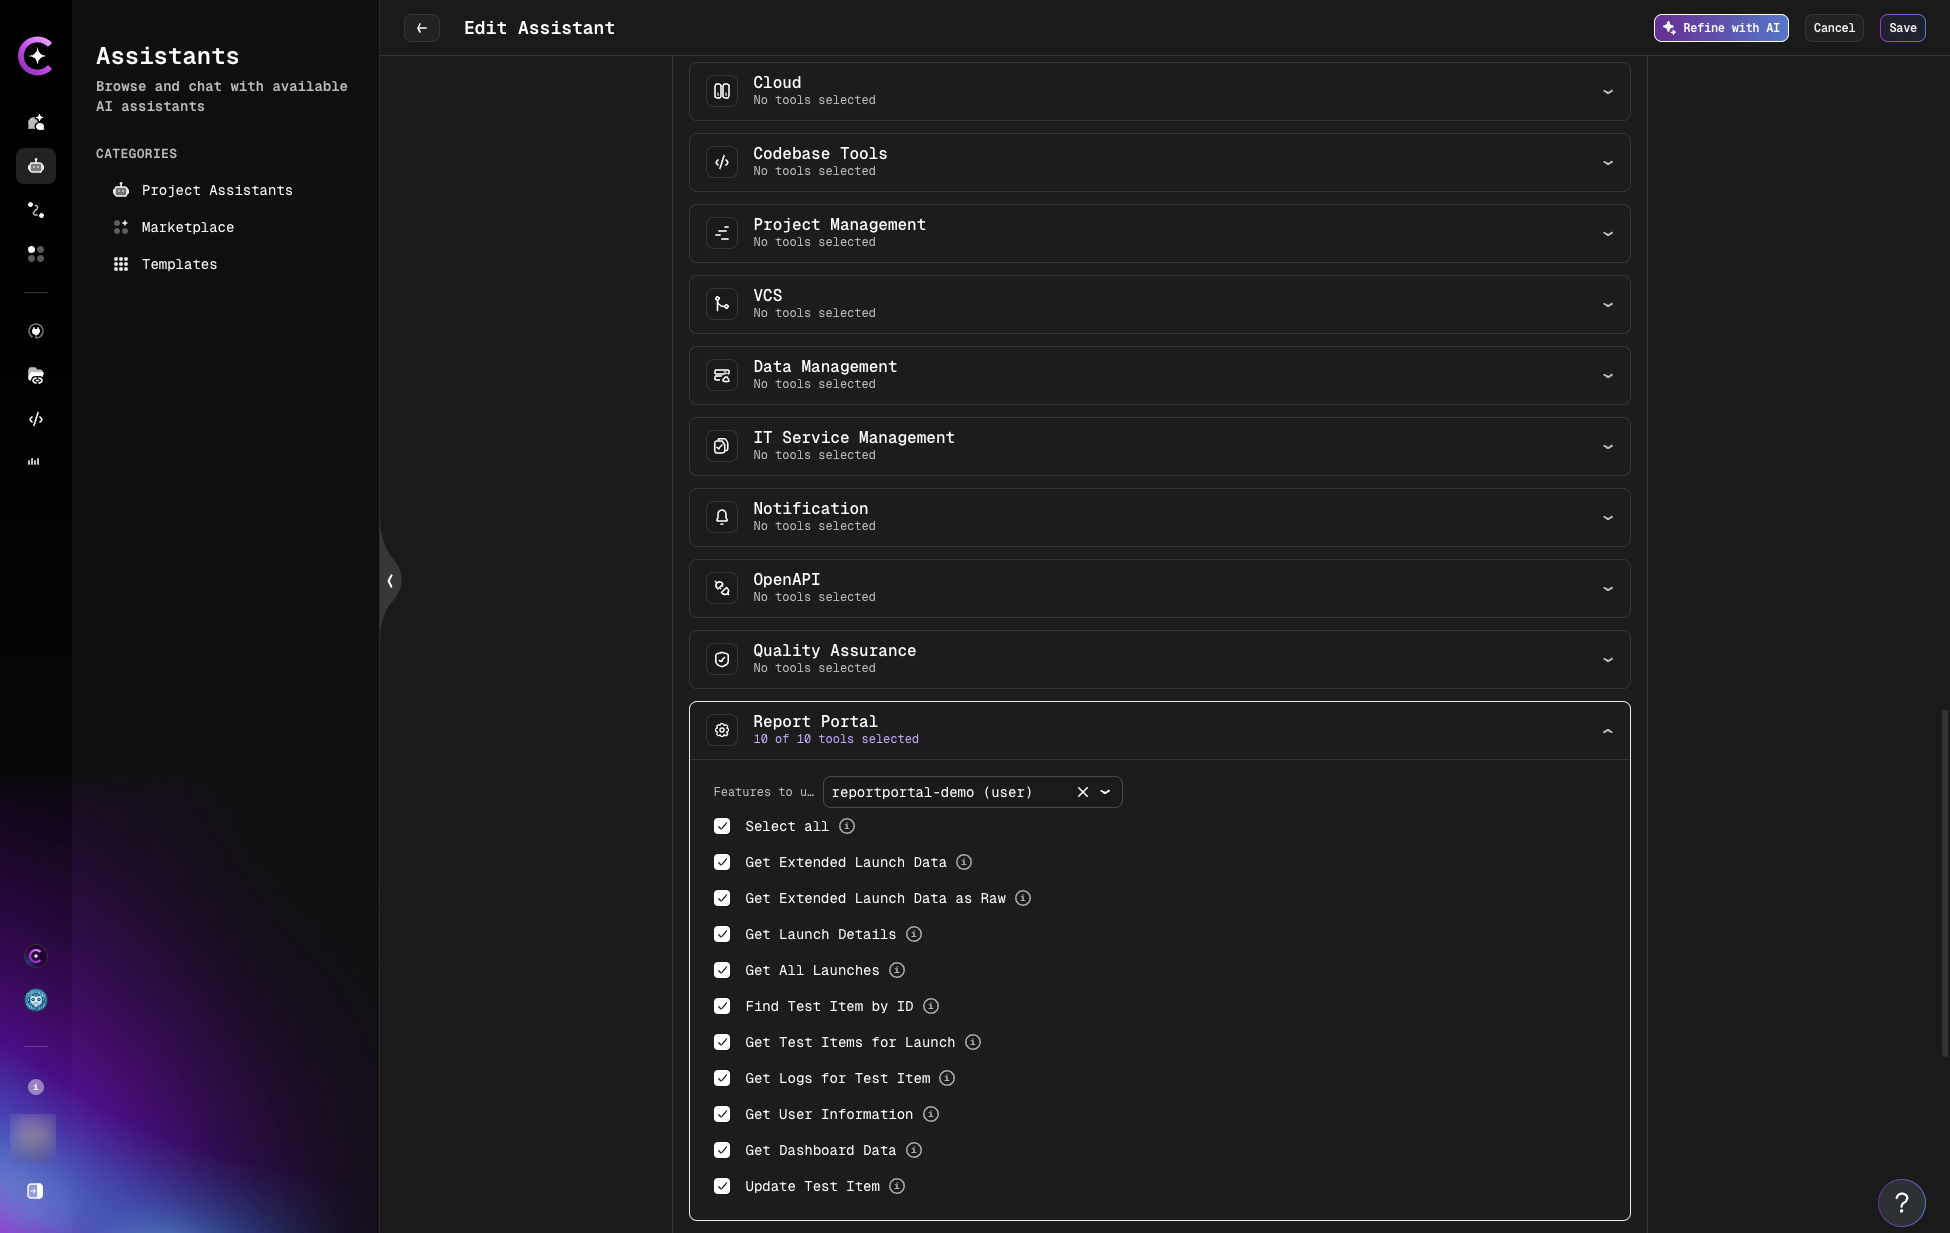Screen dimensions: 1950x1233
Task: Open the analytics bar-chart icon in sidebar
Action: 36,461
